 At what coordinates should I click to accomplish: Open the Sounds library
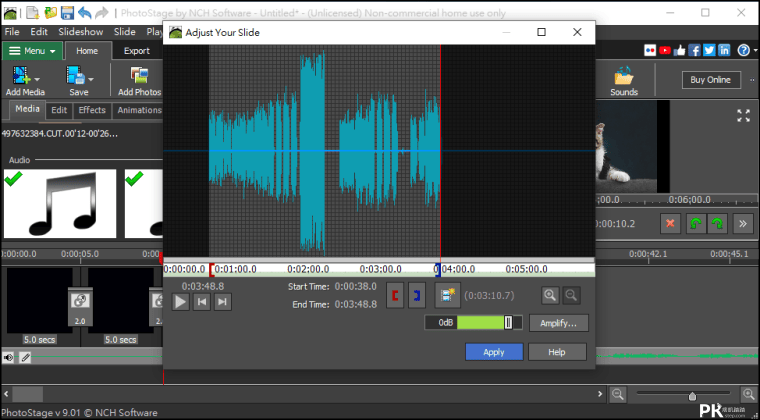pos(623,80)
